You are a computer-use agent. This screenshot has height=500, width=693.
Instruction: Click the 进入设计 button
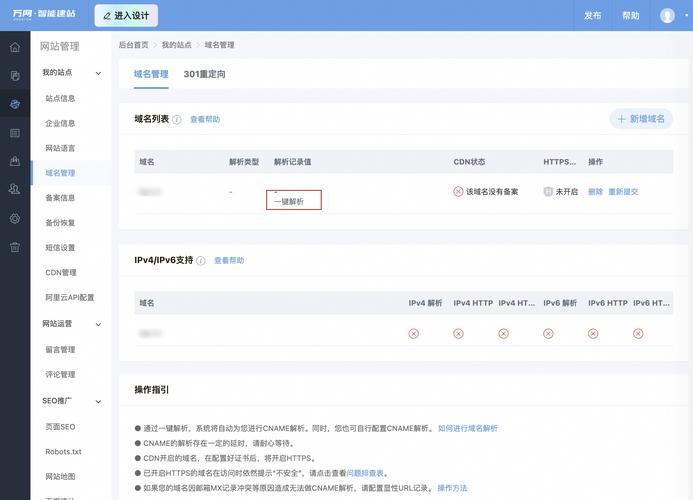(126, 15)
